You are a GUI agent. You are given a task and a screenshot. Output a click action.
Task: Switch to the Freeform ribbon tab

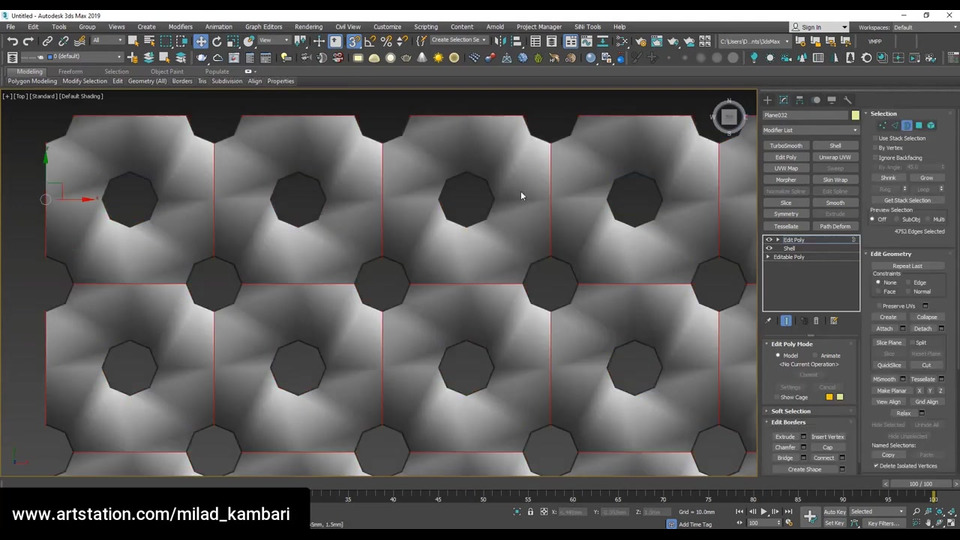70,72
